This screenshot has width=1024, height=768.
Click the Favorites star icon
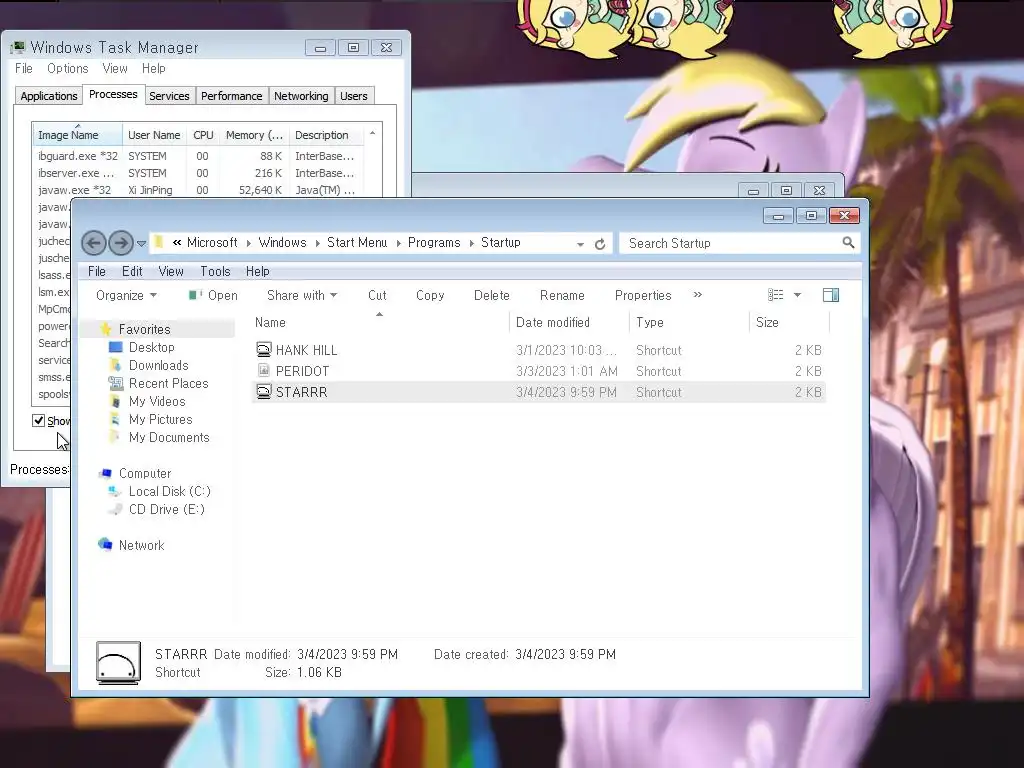pyautogui.click(x=105, y=328)
